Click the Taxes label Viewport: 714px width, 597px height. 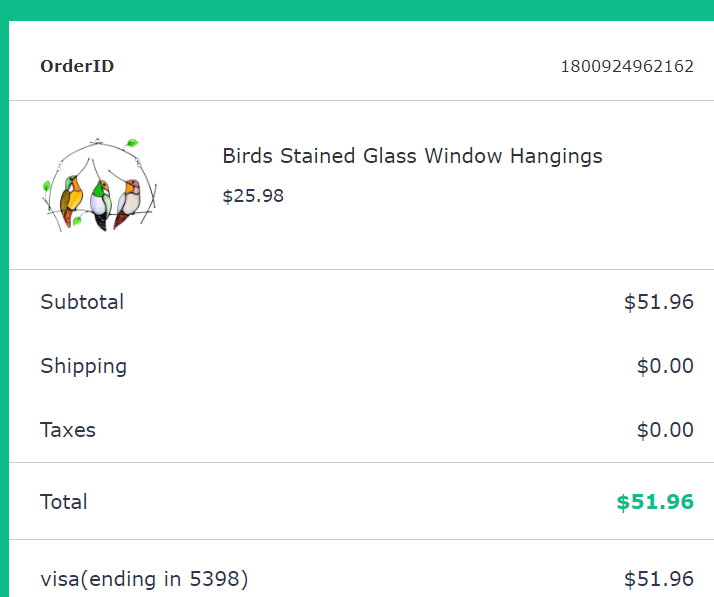[68, 430]
